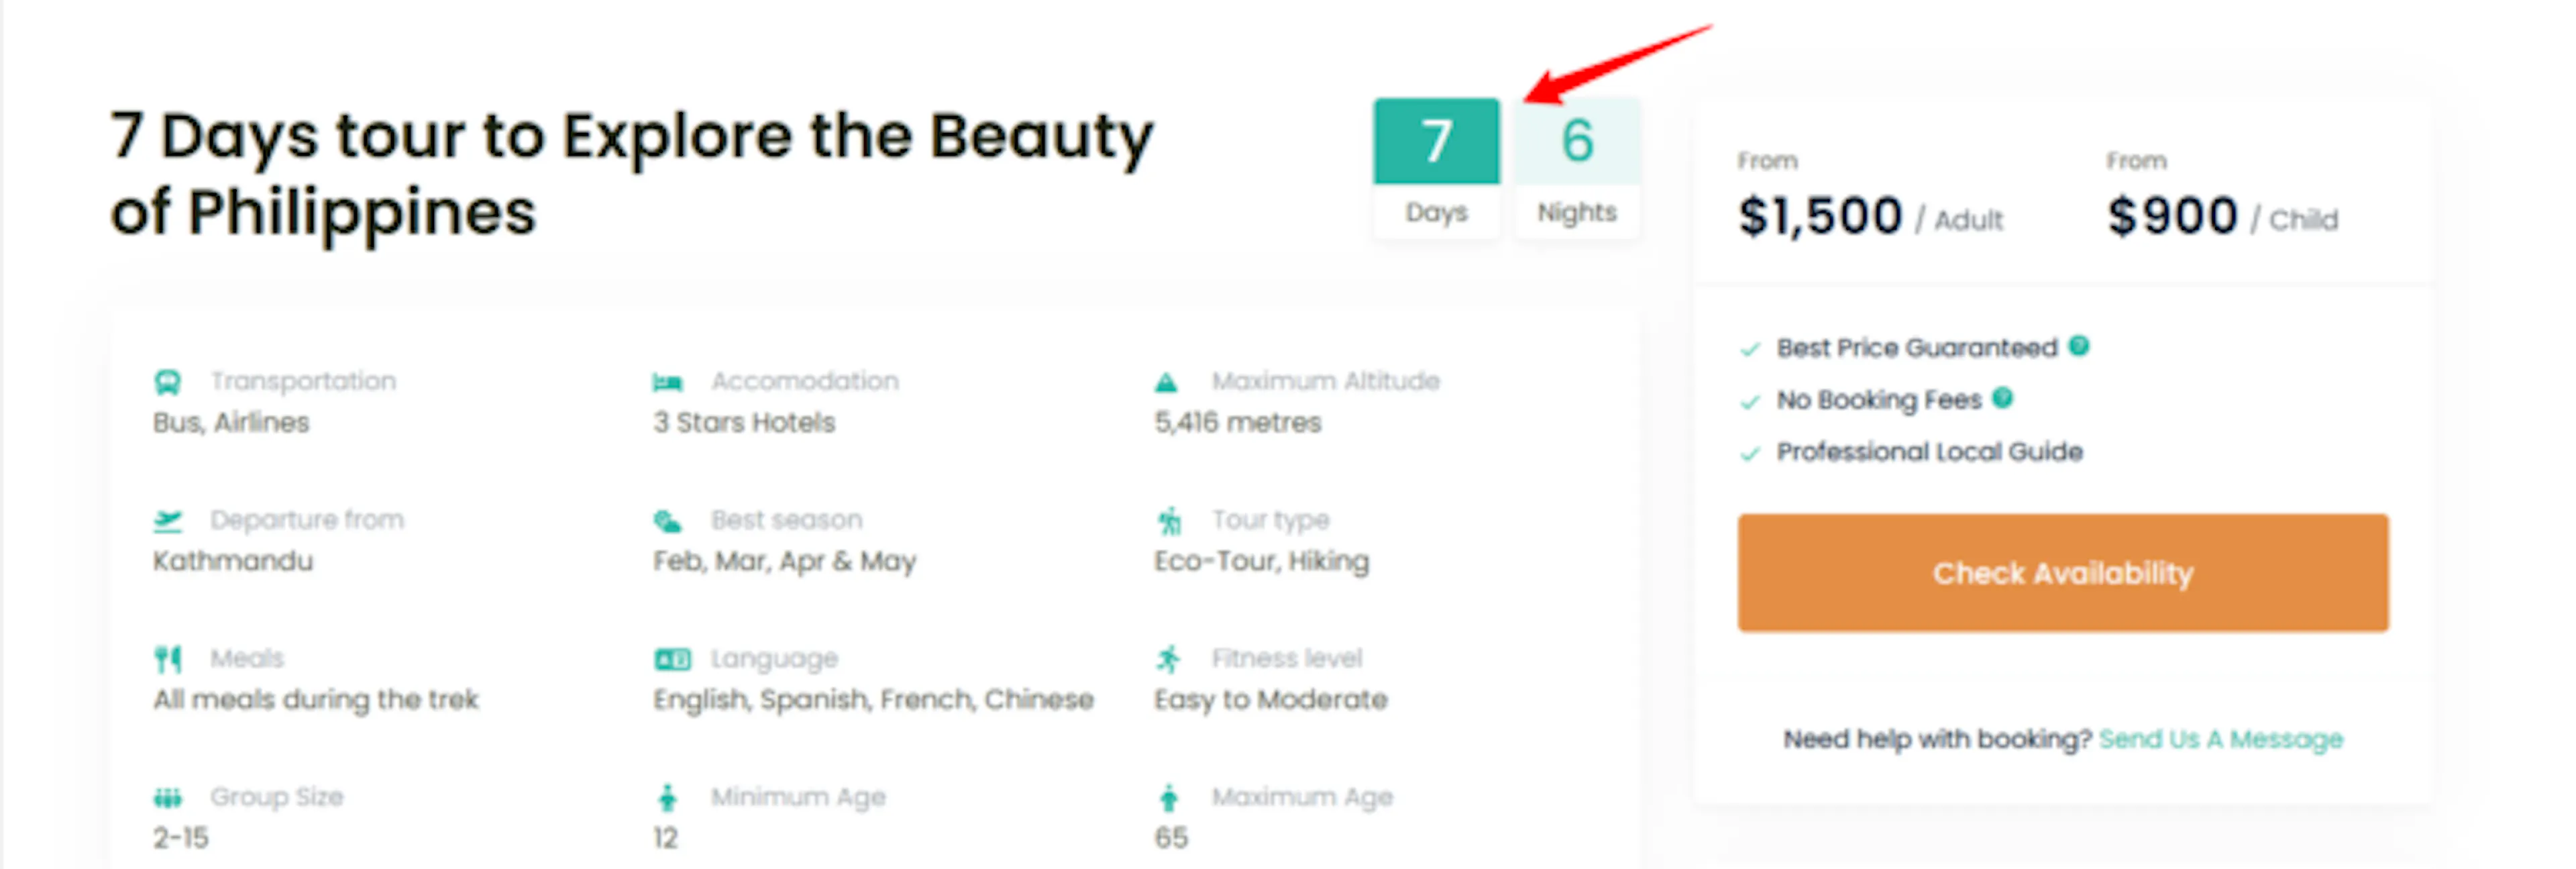
Task: Open No Booking Fees help tooltip icon
Action: tap(2002, 398)
